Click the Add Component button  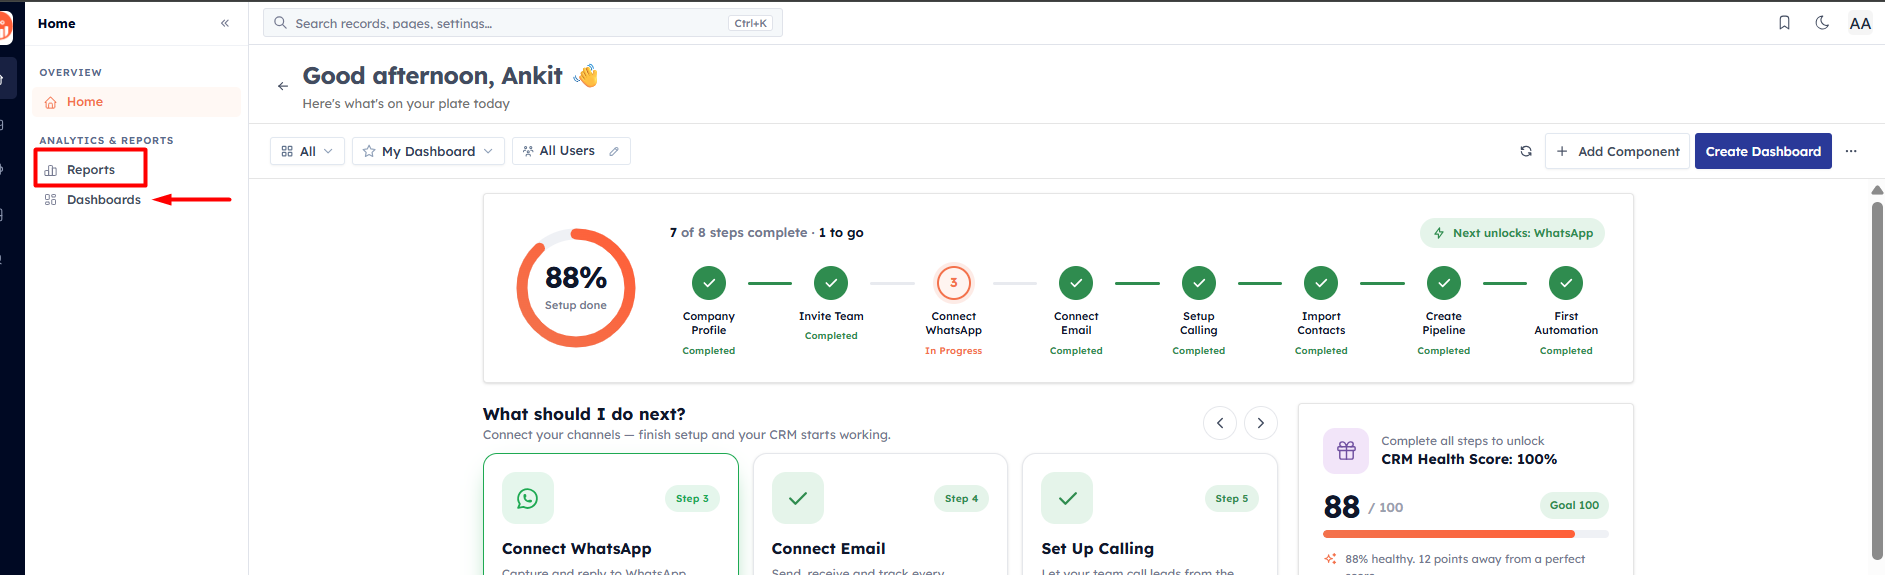pos(1617,151)
